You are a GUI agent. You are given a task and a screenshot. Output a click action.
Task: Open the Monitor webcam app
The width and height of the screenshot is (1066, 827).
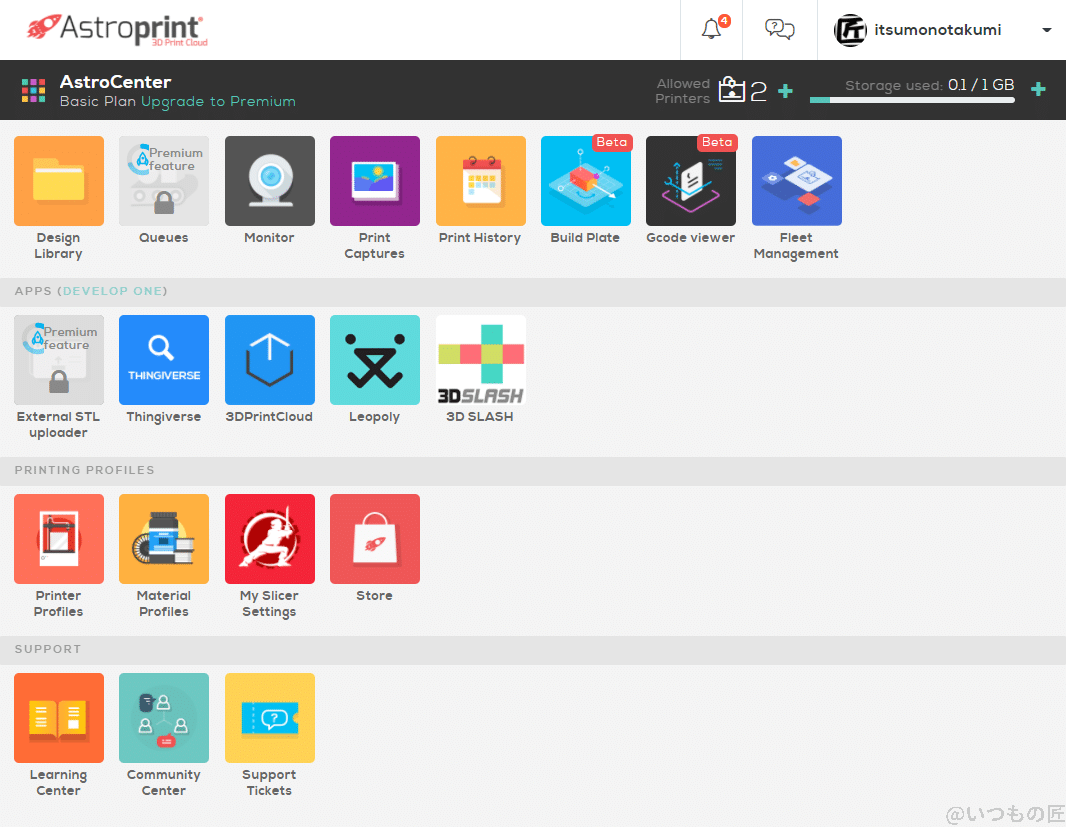(x=269, y=181)
